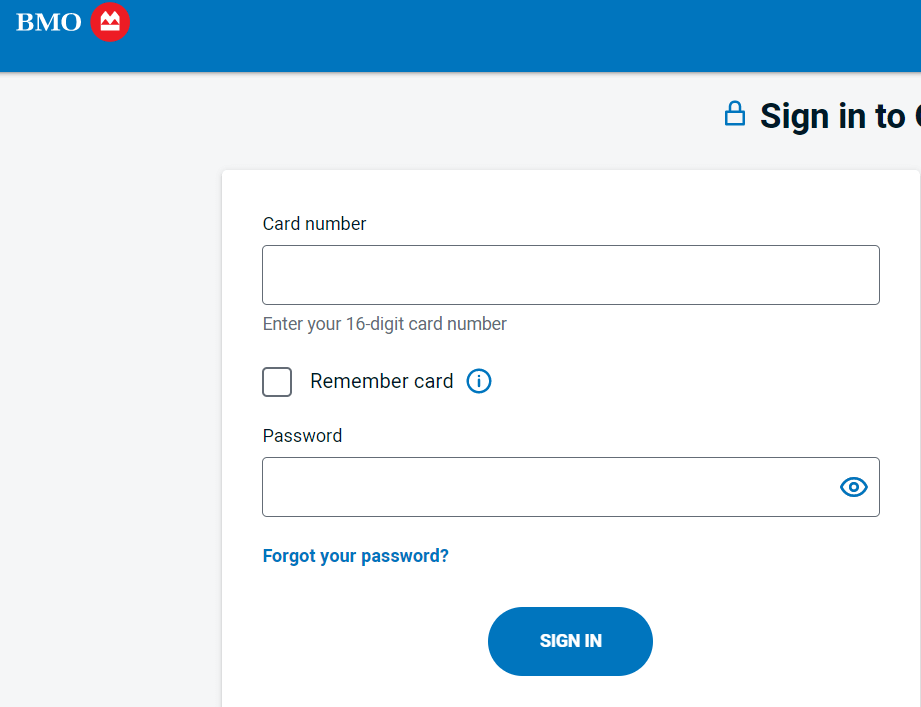
Task: Show password using the eye icon
Action: tap(853, 487)
